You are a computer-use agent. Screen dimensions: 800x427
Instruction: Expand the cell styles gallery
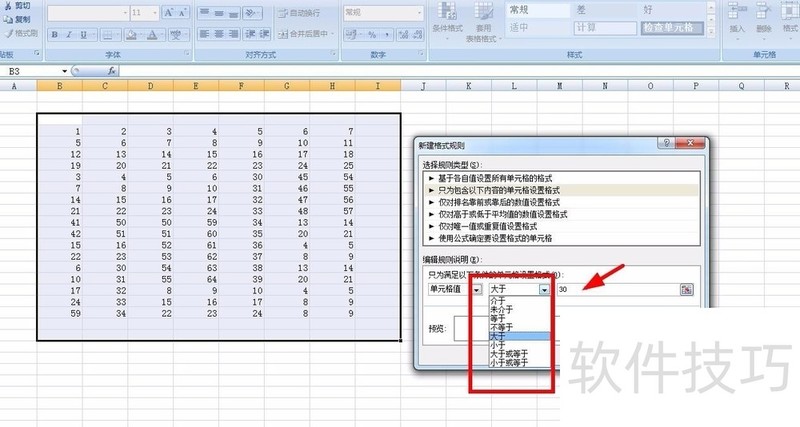click(x=711, y=32)
